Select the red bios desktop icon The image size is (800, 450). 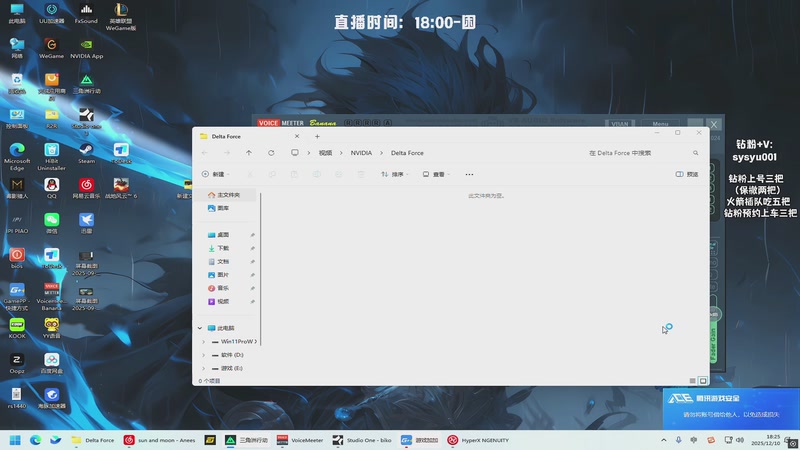point(17,259)
